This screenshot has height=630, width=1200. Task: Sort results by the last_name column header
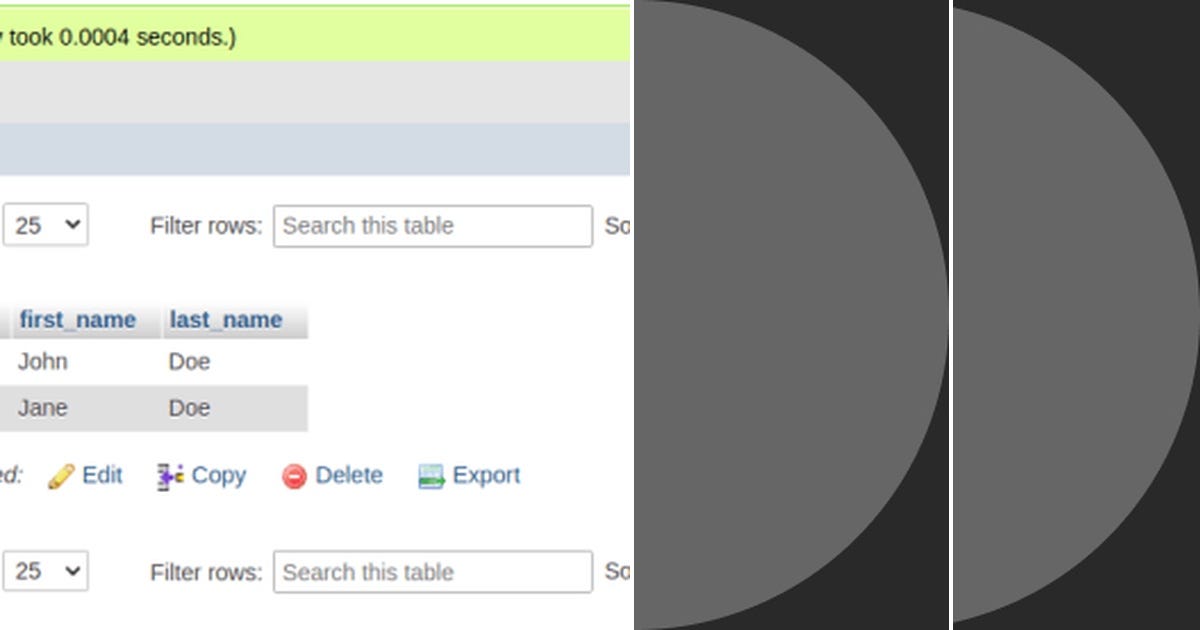(x=224, y=319)
